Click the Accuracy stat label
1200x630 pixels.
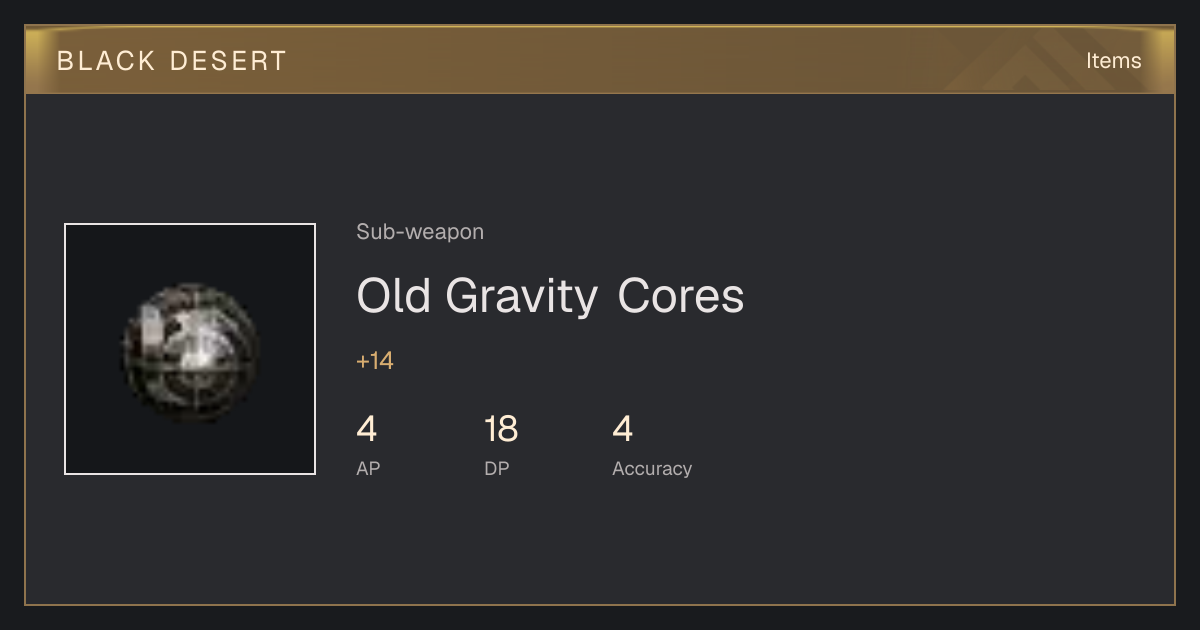click(652, 468)
